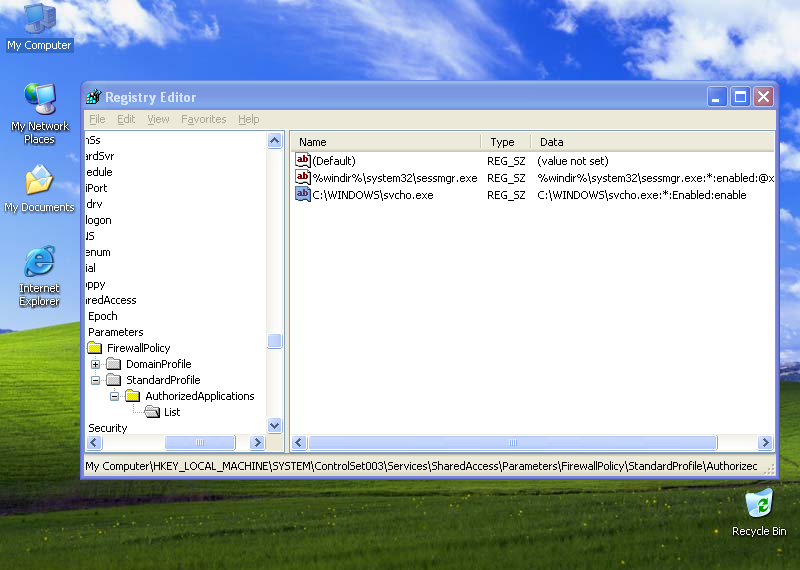This screenshot has height=570, width=800.
Task: Click the '(Default)' value name
Action: [x=334, y=161]
